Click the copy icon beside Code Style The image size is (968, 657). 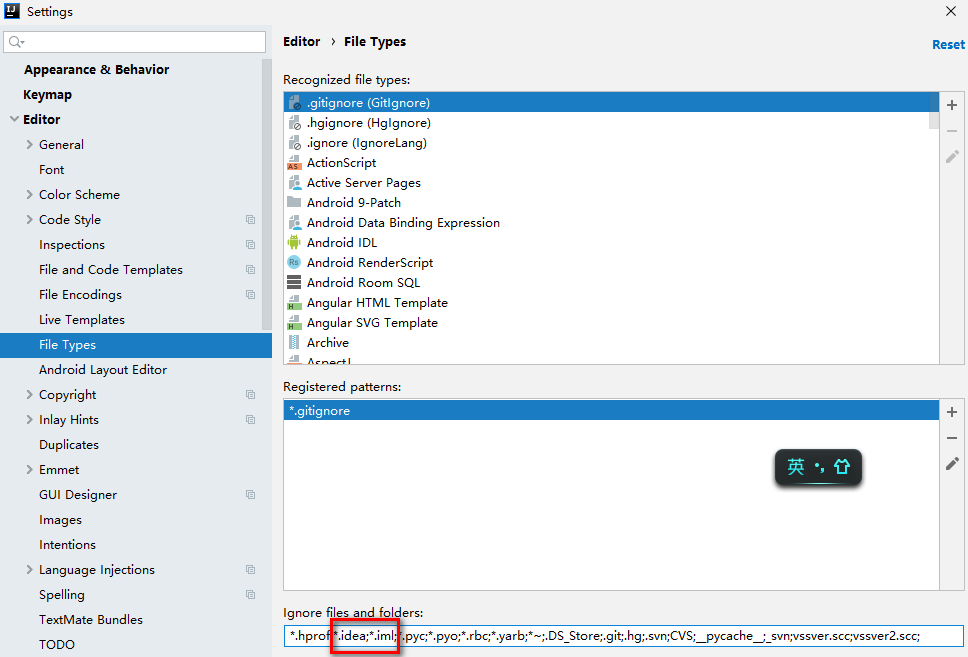[x=250, y=220]
